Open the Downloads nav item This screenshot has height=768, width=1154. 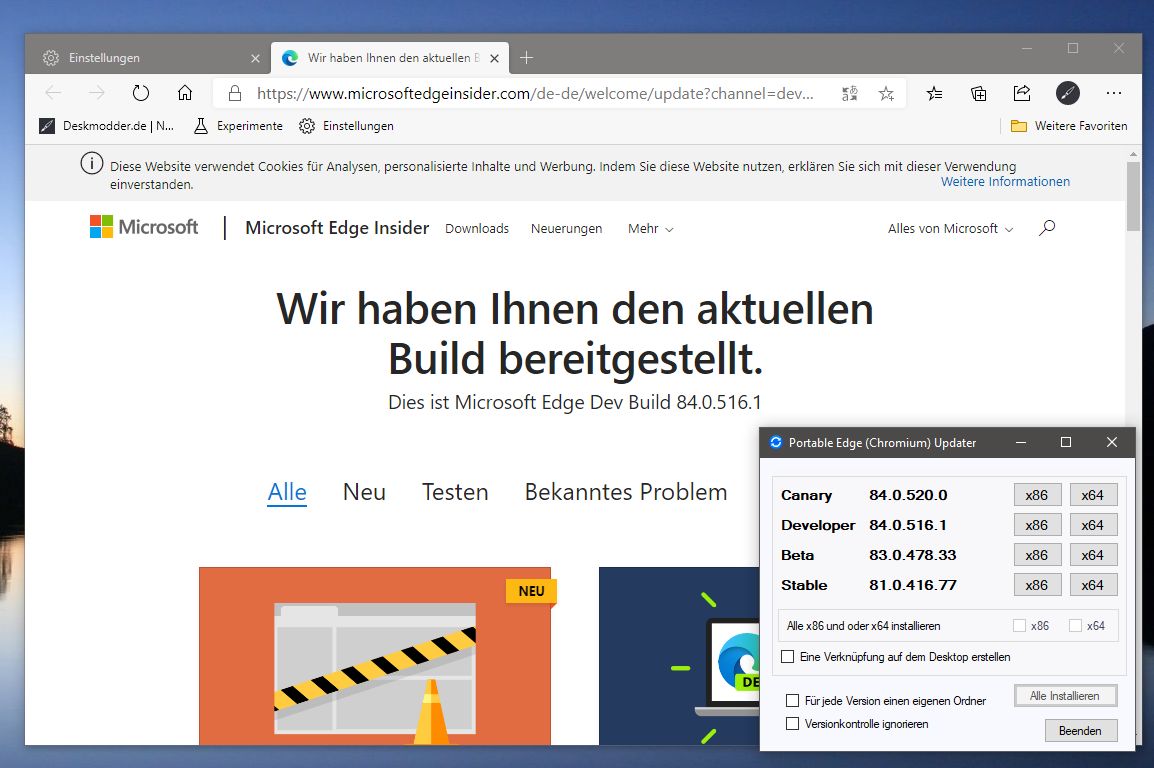(477, 229)
